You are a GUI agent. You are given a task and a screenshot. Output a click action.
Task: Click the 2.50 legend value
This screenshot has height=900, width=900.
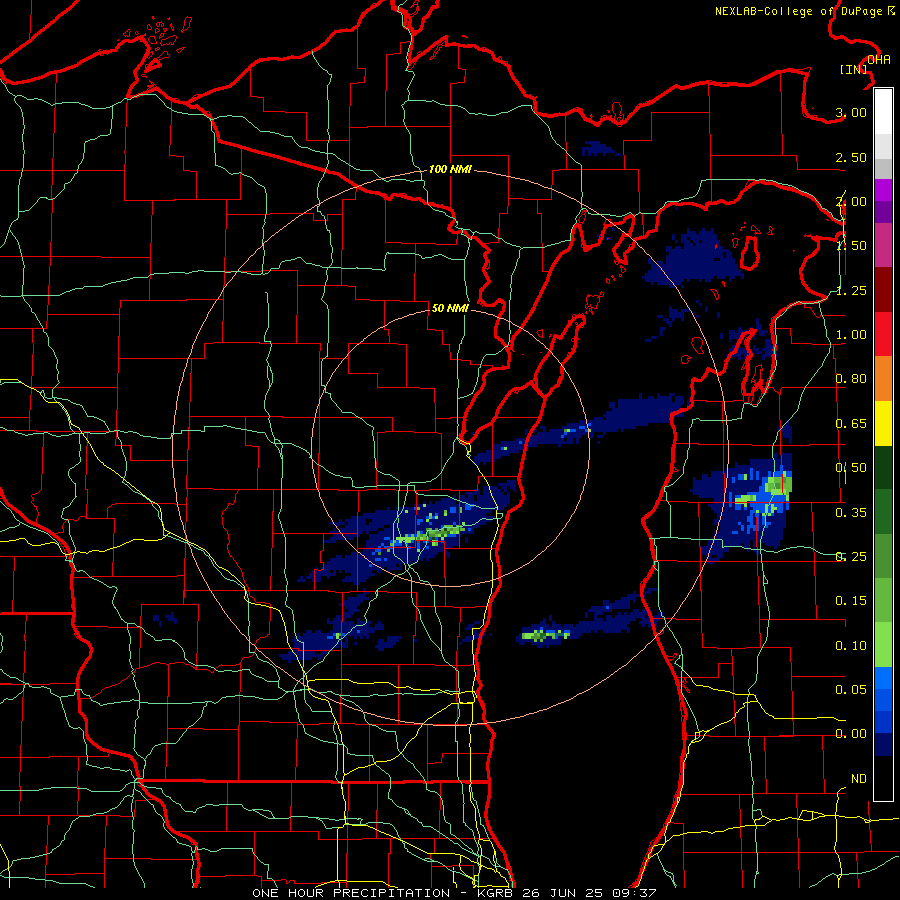tap(851, 157)
